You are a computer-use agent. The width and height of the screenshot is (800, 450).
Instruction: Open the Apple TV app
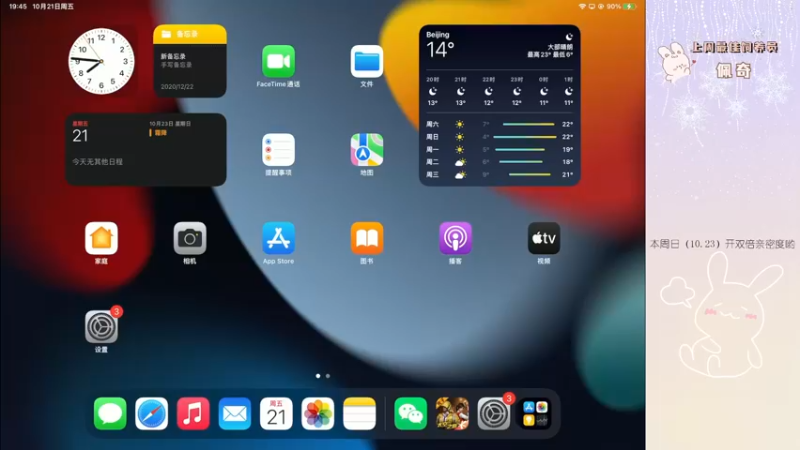coord(543,238)
